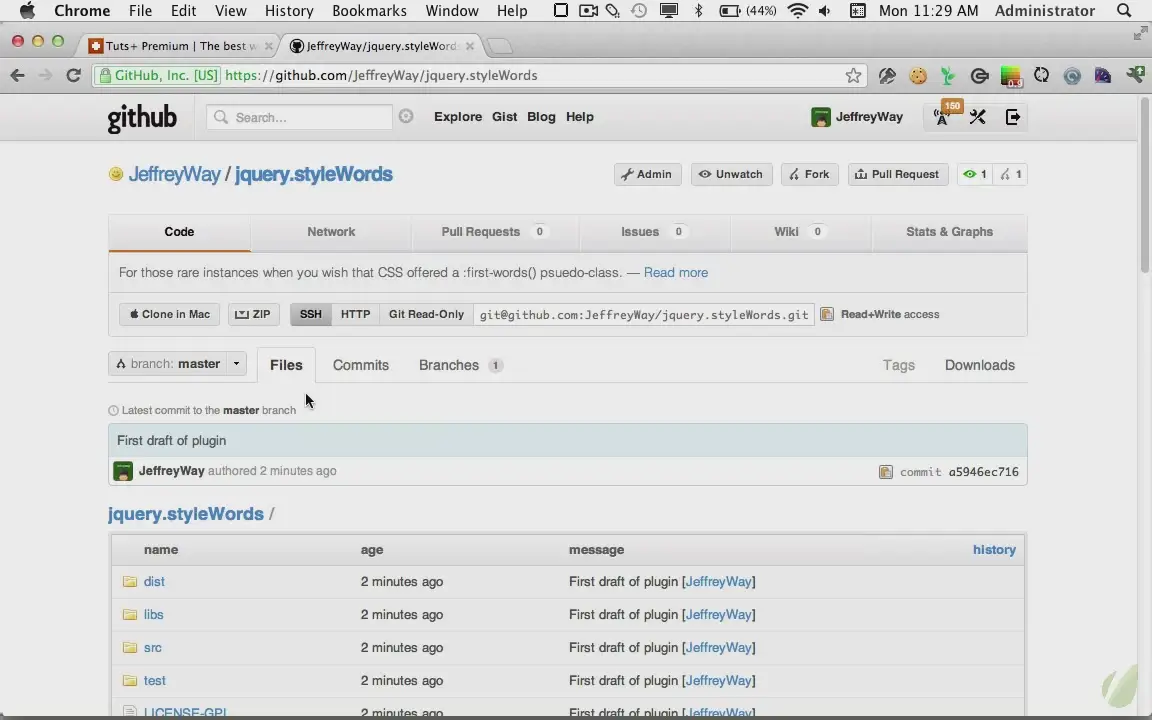Open the Chrome application menu
The height and width of the screenshot is (720, 1152).
[x=82, y=10]
